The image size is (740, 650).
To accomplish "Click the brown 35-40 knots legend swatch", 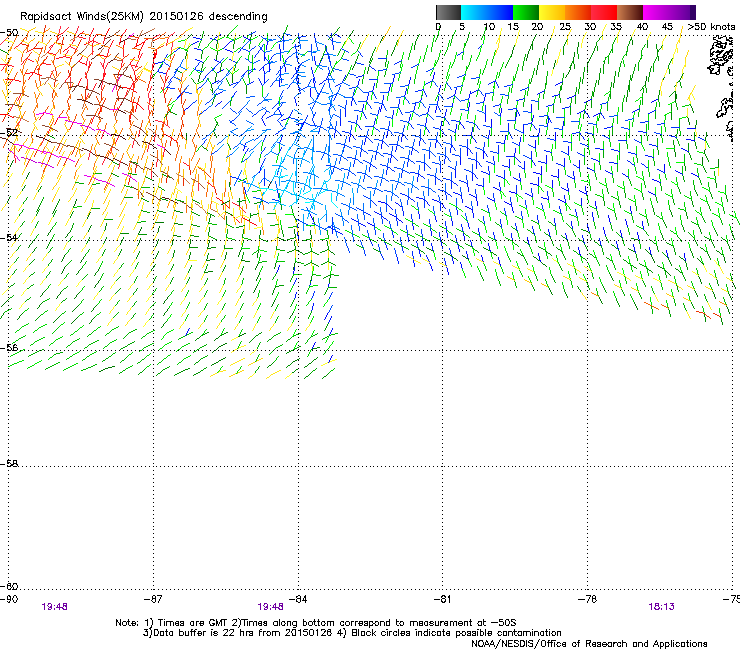I will [x=630, y=12].
